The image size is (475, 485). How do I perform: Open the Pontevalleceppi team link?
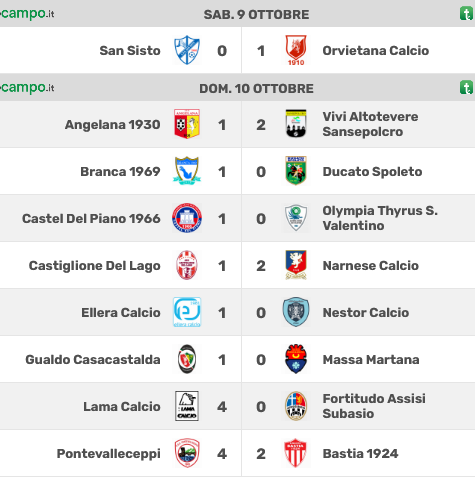tap(108, 454)
